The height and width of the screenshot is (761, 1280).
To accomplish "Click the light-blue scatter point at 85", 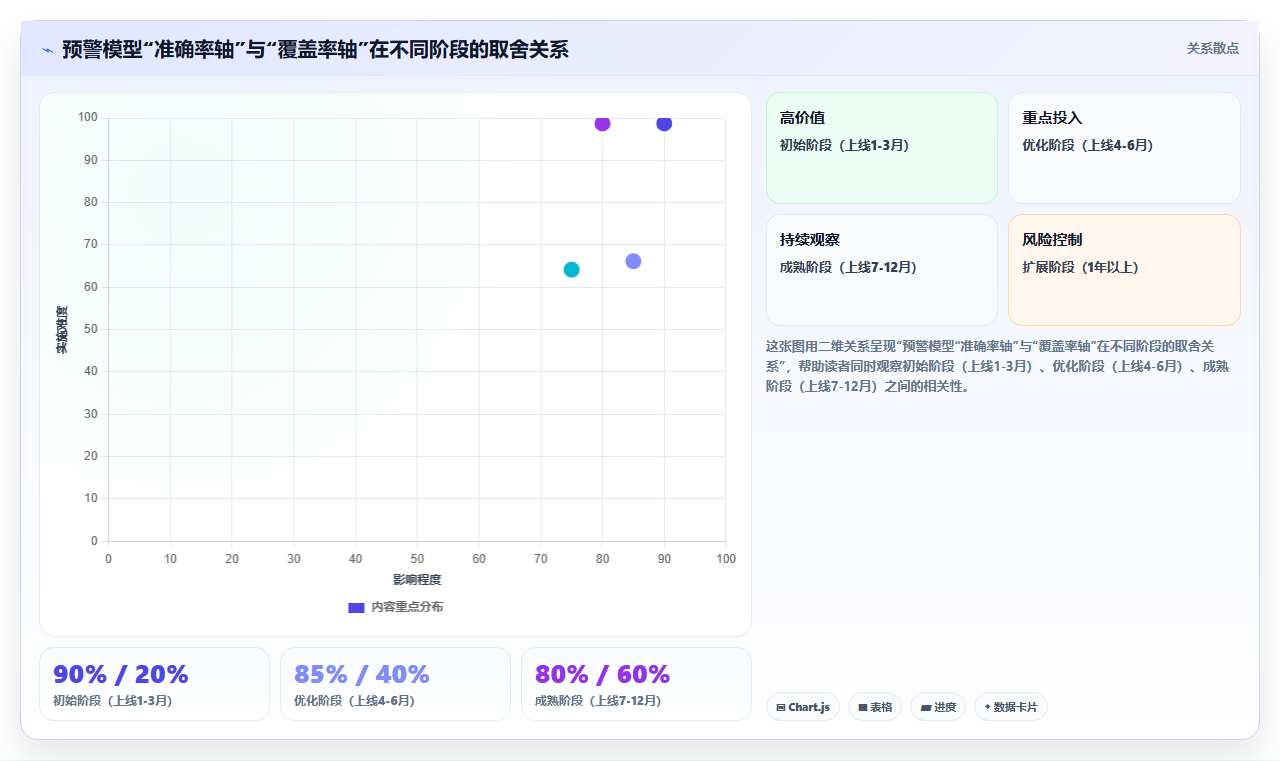I will click(x=633, y=261).
